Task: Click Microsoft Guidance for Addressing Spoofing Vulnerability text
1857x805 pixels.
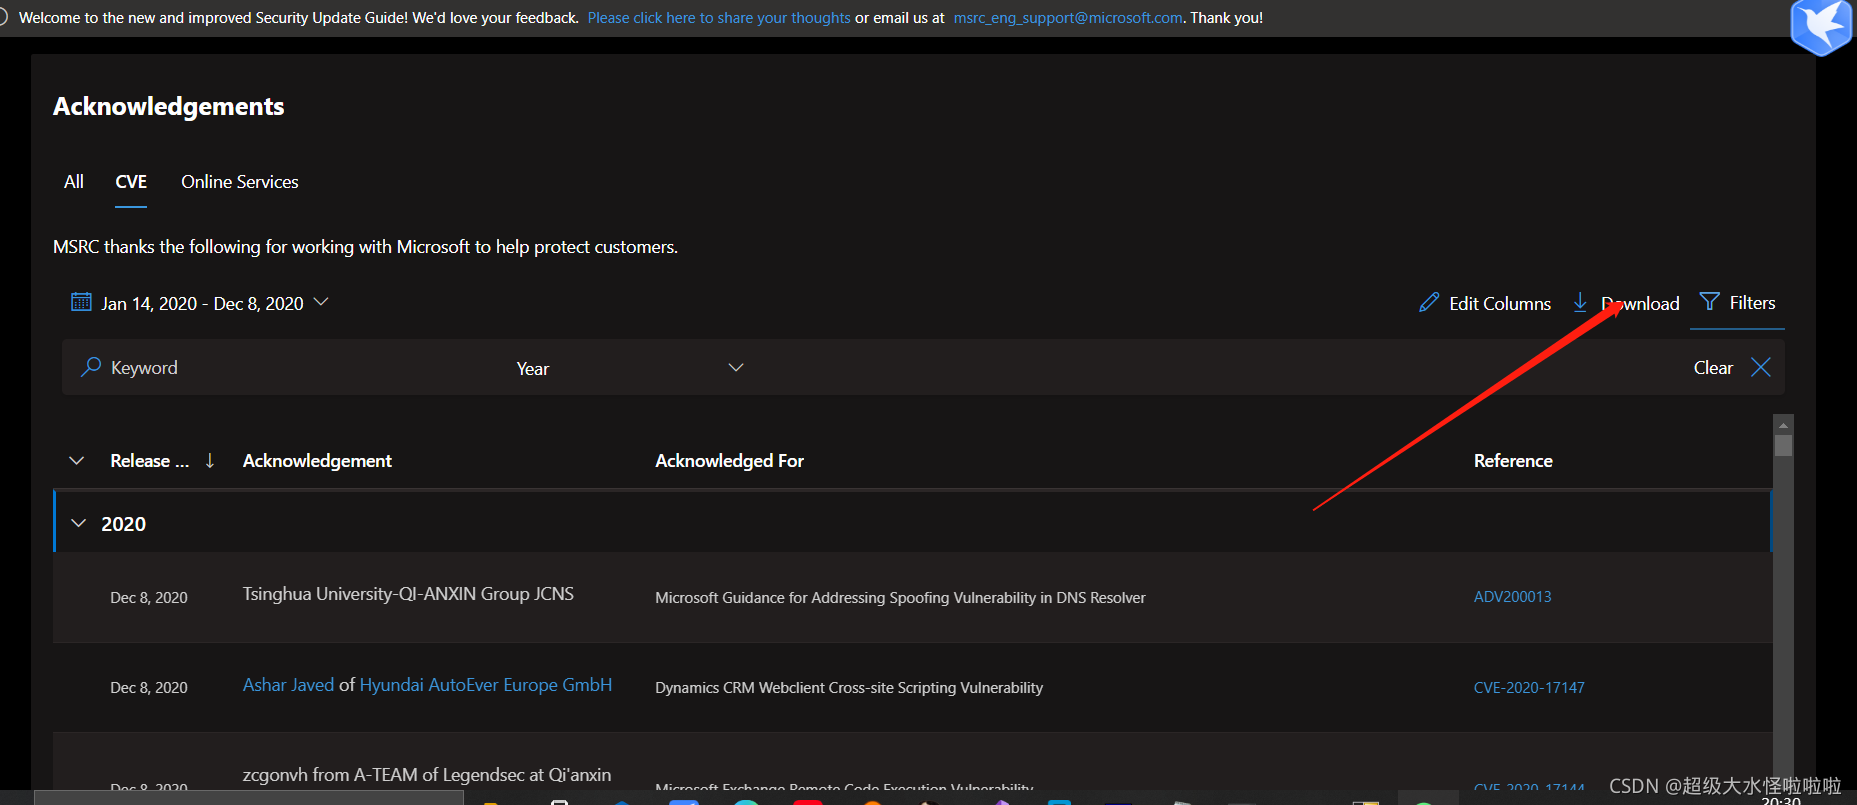Action: point(900,597)
